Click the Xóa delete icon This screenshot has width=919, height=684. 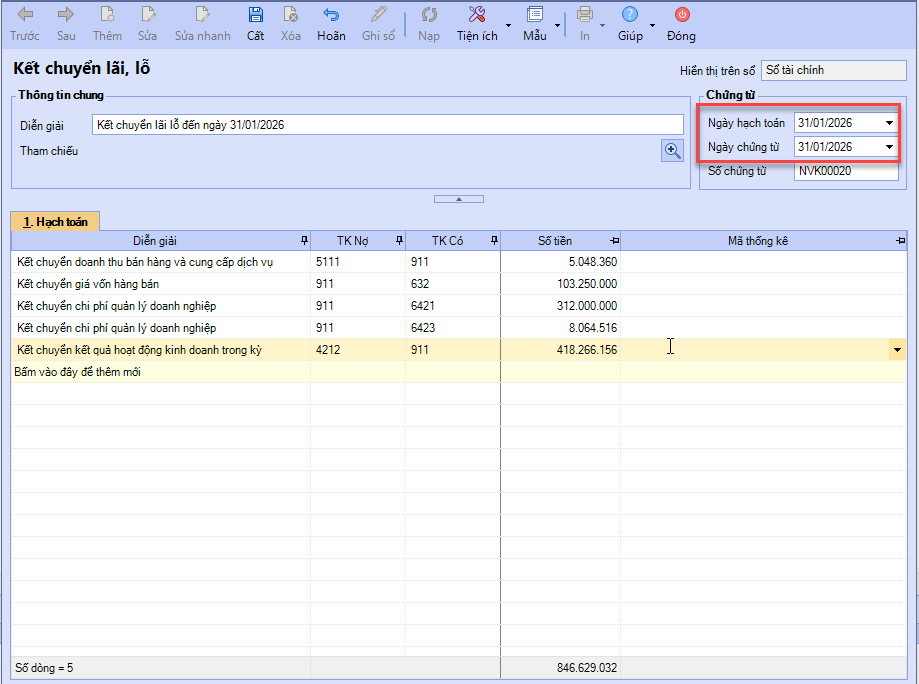point(290,15)
